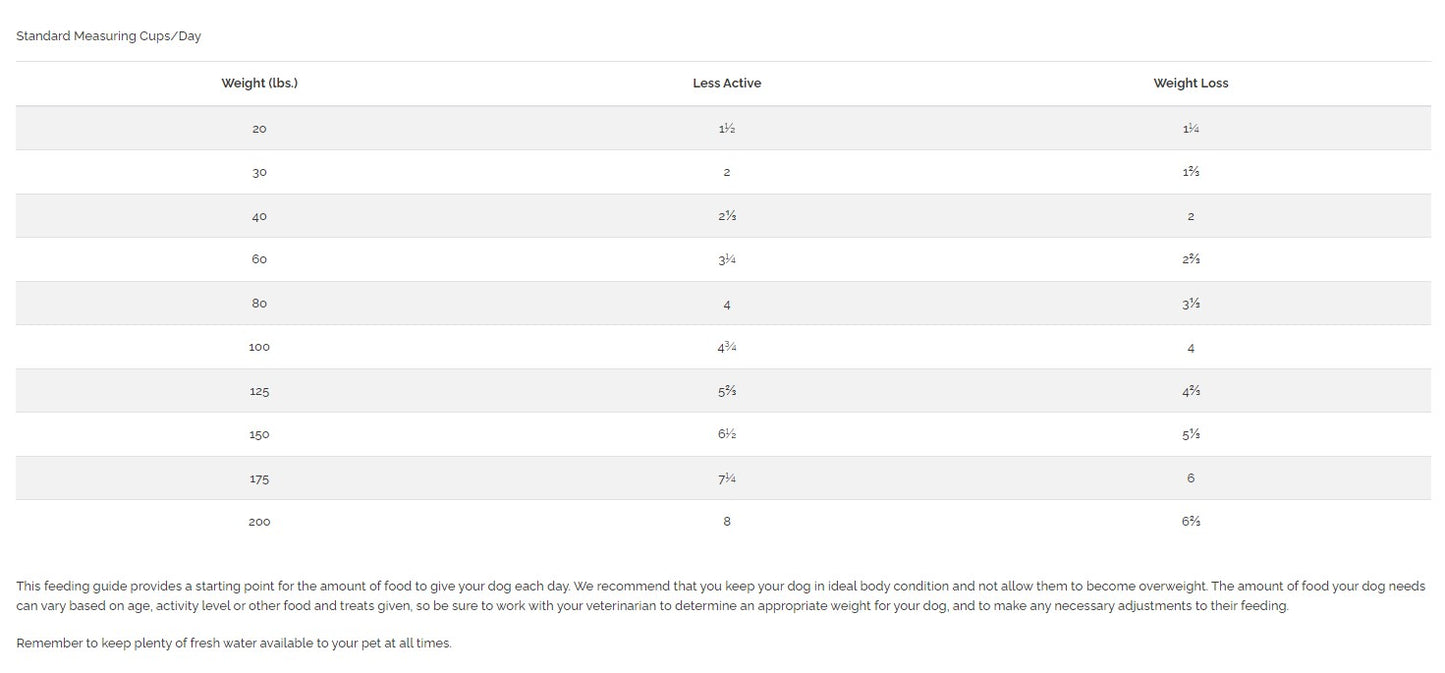Image resolution: width=1445 pixels, height=673 pixels.
Task: Click the Standard Measuring Cups/Day caption
Action: pyautogui.click(x=108, y=36)
